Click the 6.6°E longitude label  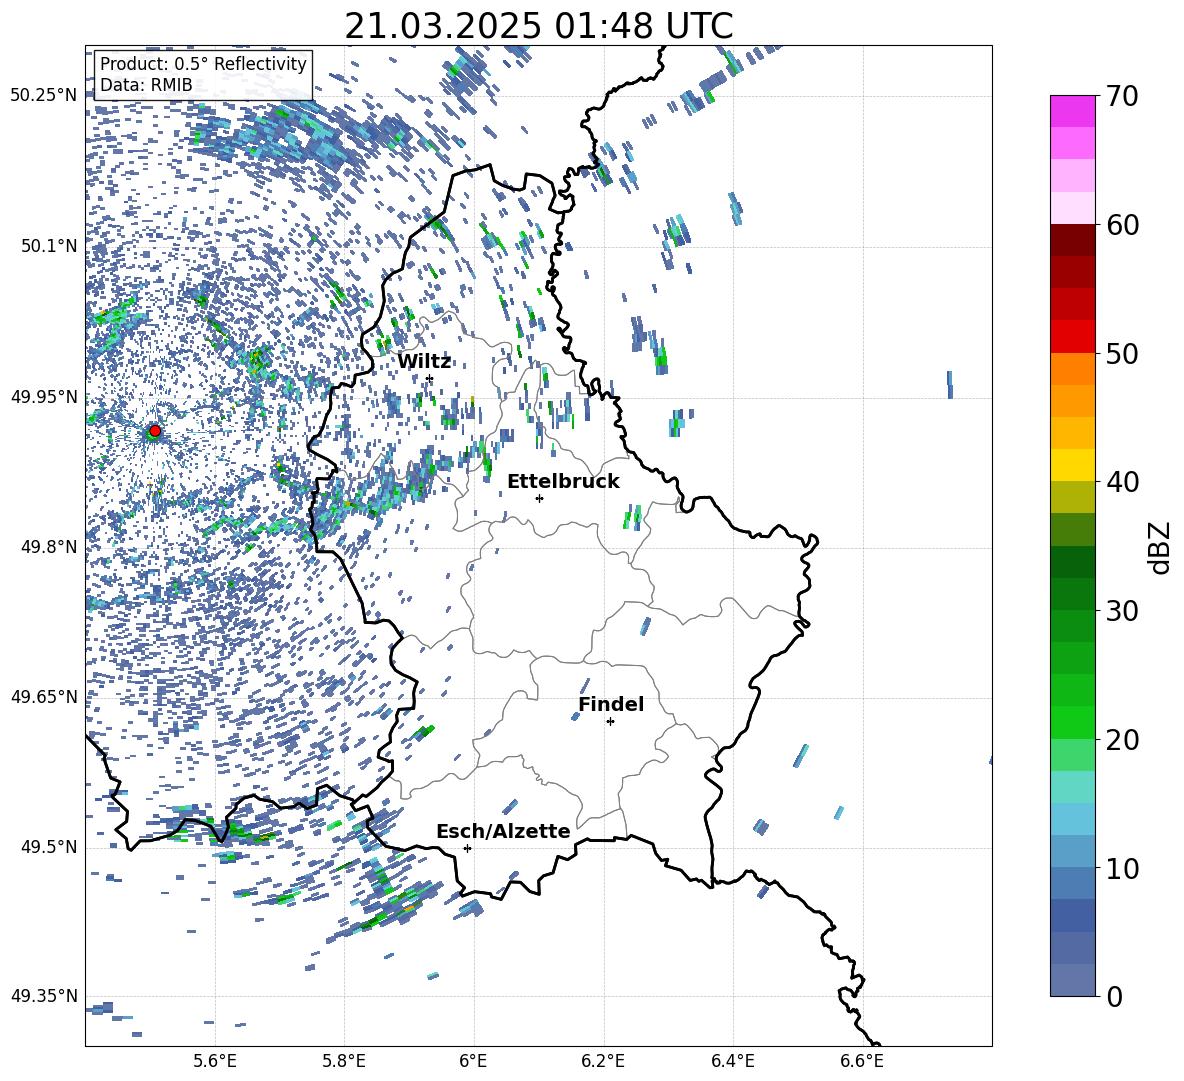[x=862, y=1061]
